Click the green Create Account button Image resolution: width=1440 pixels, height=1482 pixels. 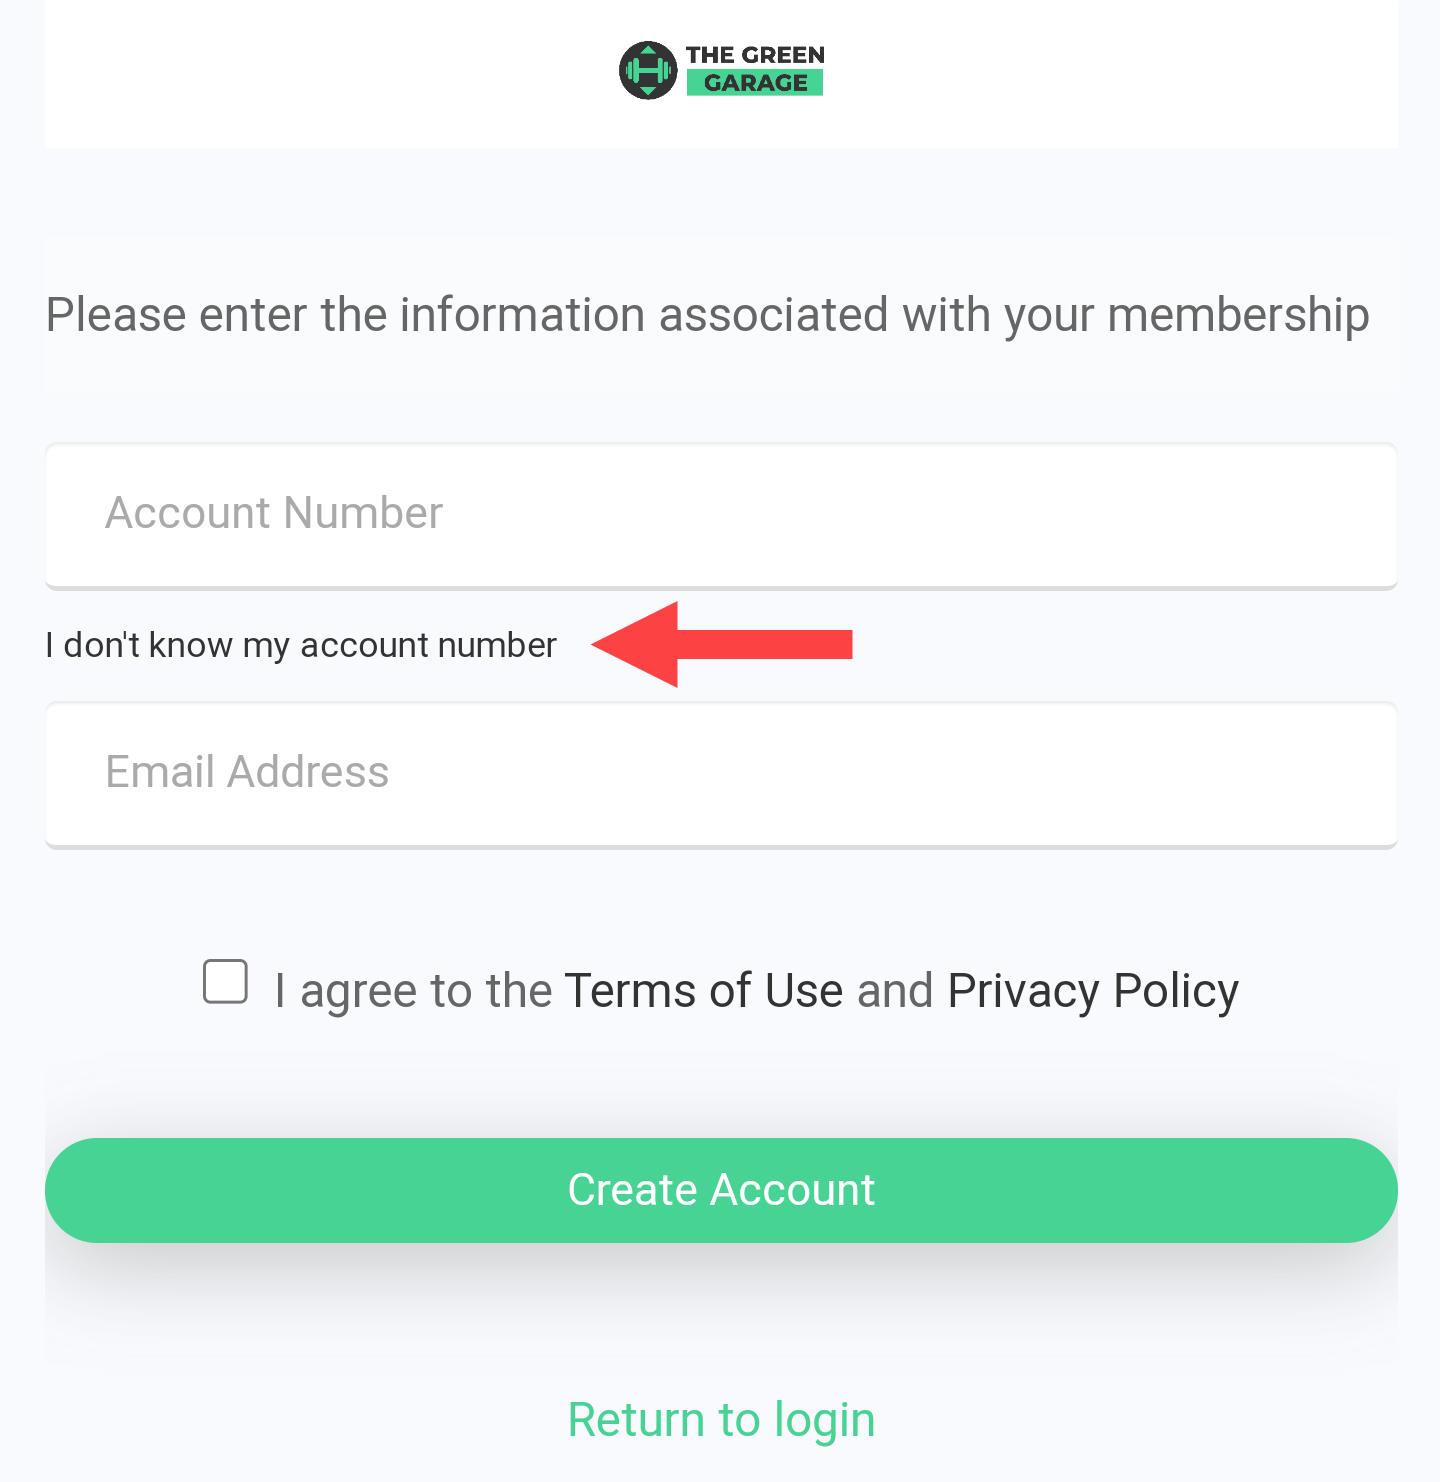pyautogui.click(x=721, y=1190)
